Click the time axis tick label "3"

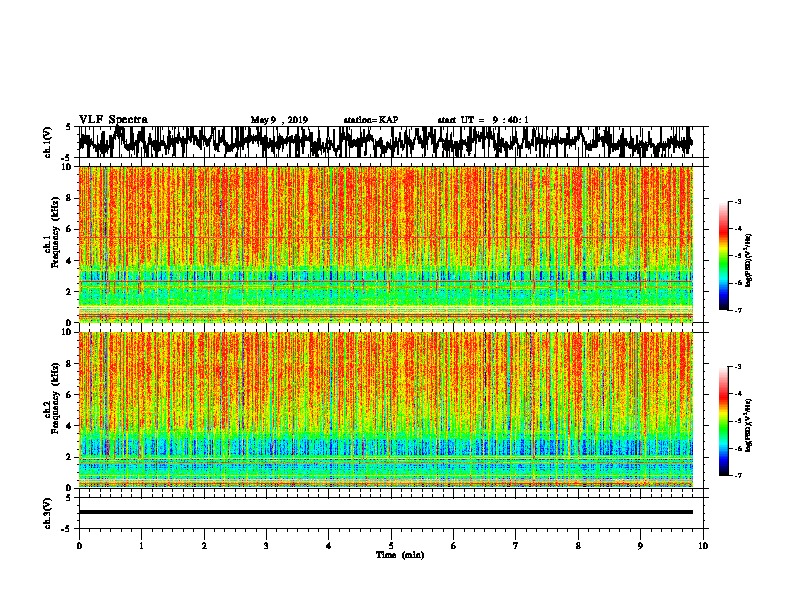point(266,546)
